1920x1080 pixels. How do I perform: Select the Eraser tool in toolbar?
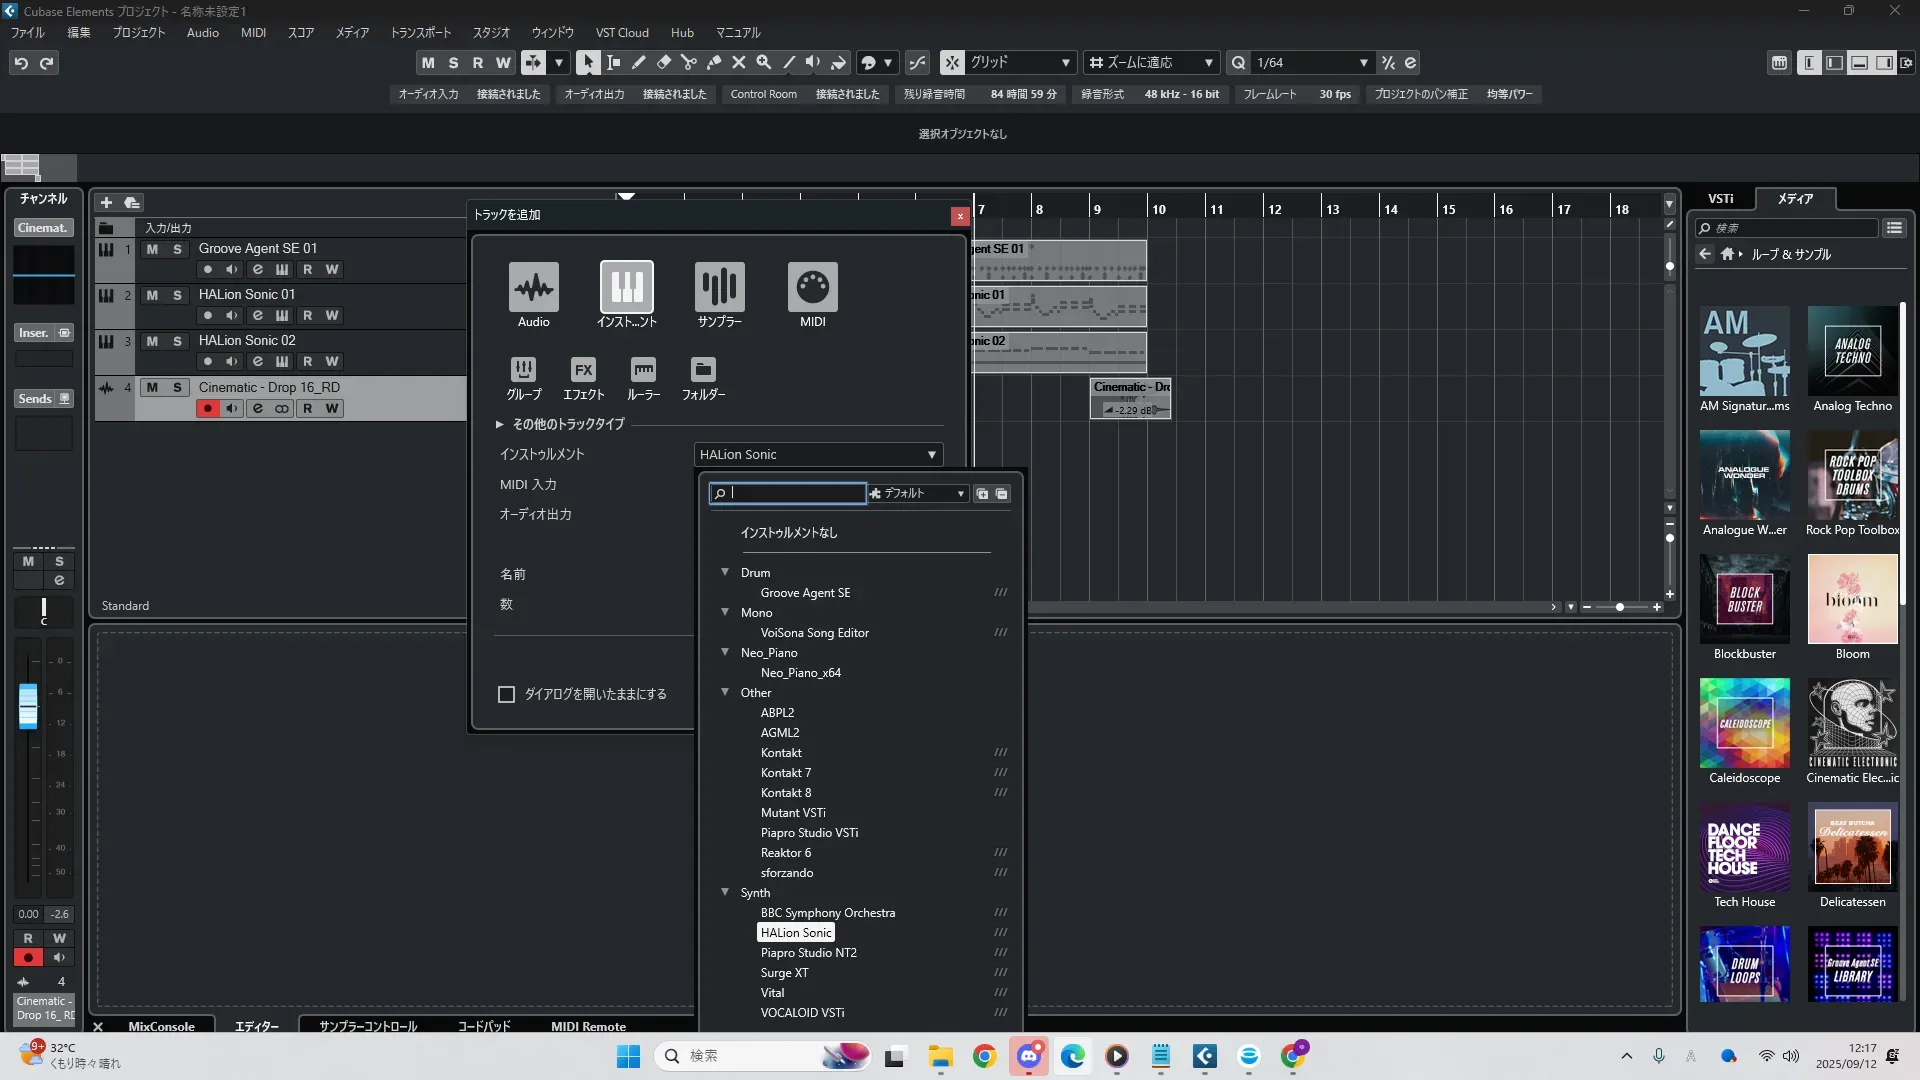(663, 63)
